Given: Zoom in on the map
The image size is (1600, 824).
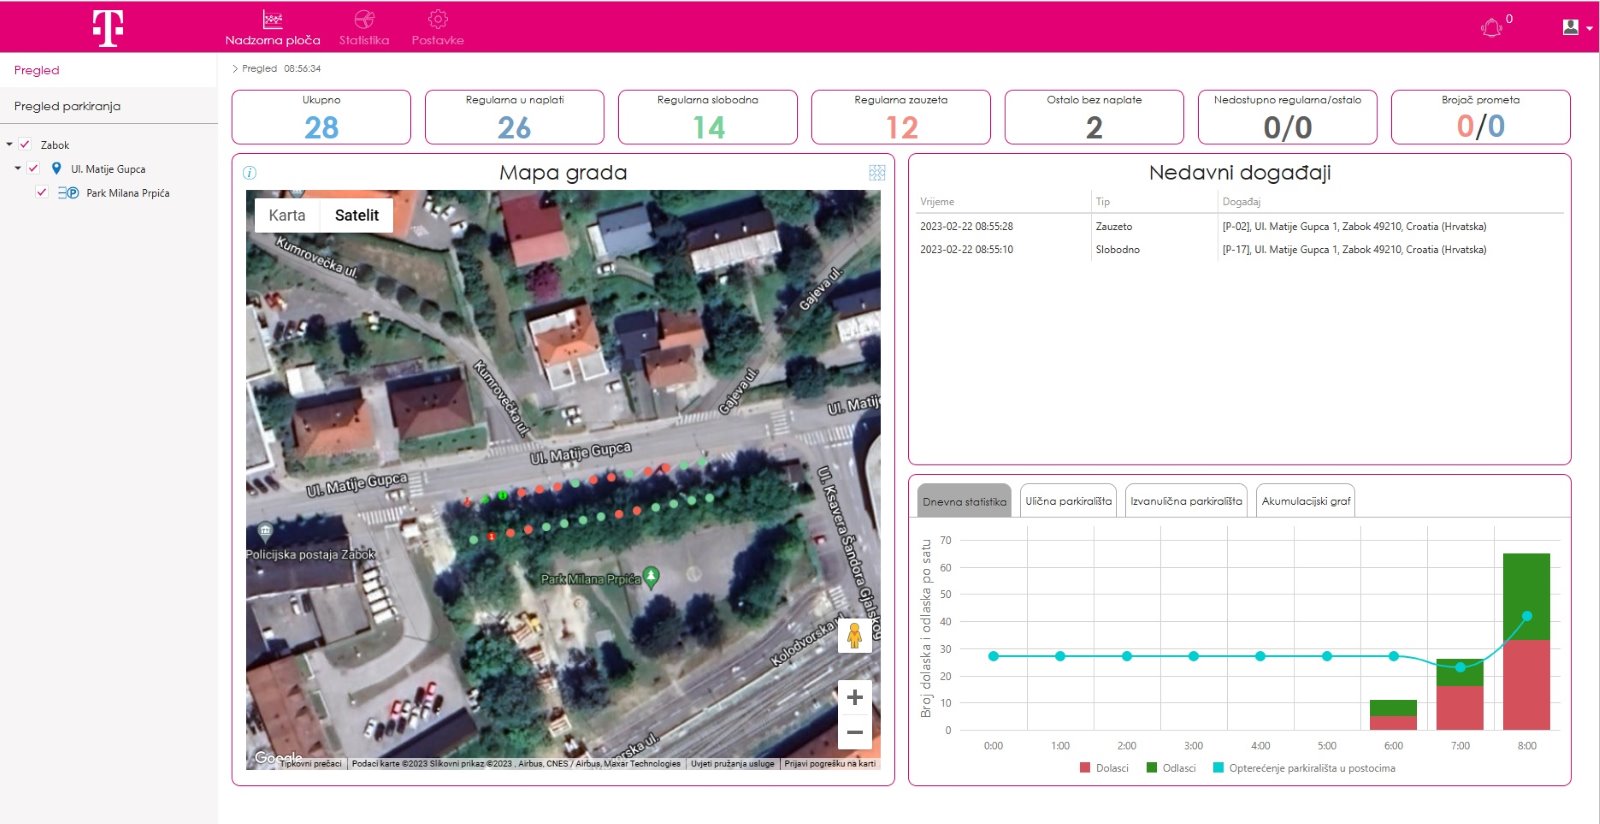Looking at the screenshot, I should pyautogui.click(x=854, y=698).
